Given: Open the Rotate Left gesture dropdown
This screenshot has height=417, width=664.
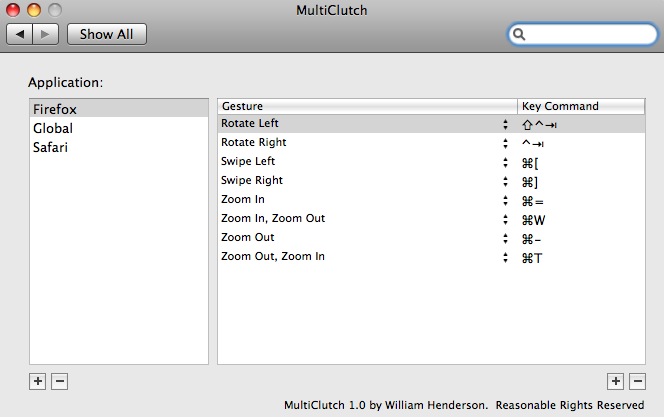Looking at the screenshot, I should (x=506, y=124).
